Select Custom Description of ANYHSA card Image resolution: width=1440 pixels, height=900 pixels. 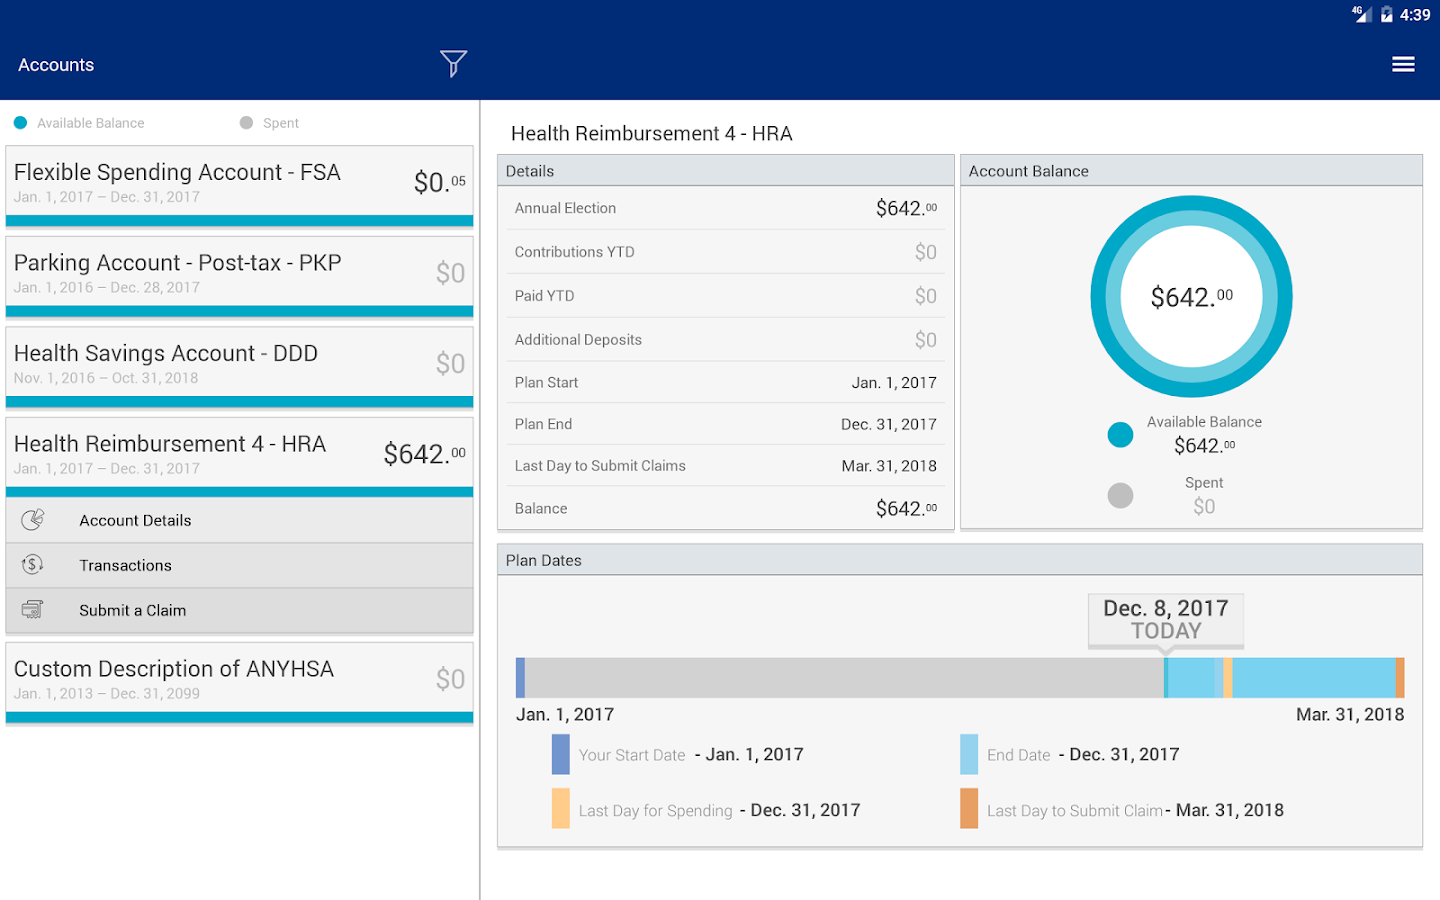click(x=239, y=683)
